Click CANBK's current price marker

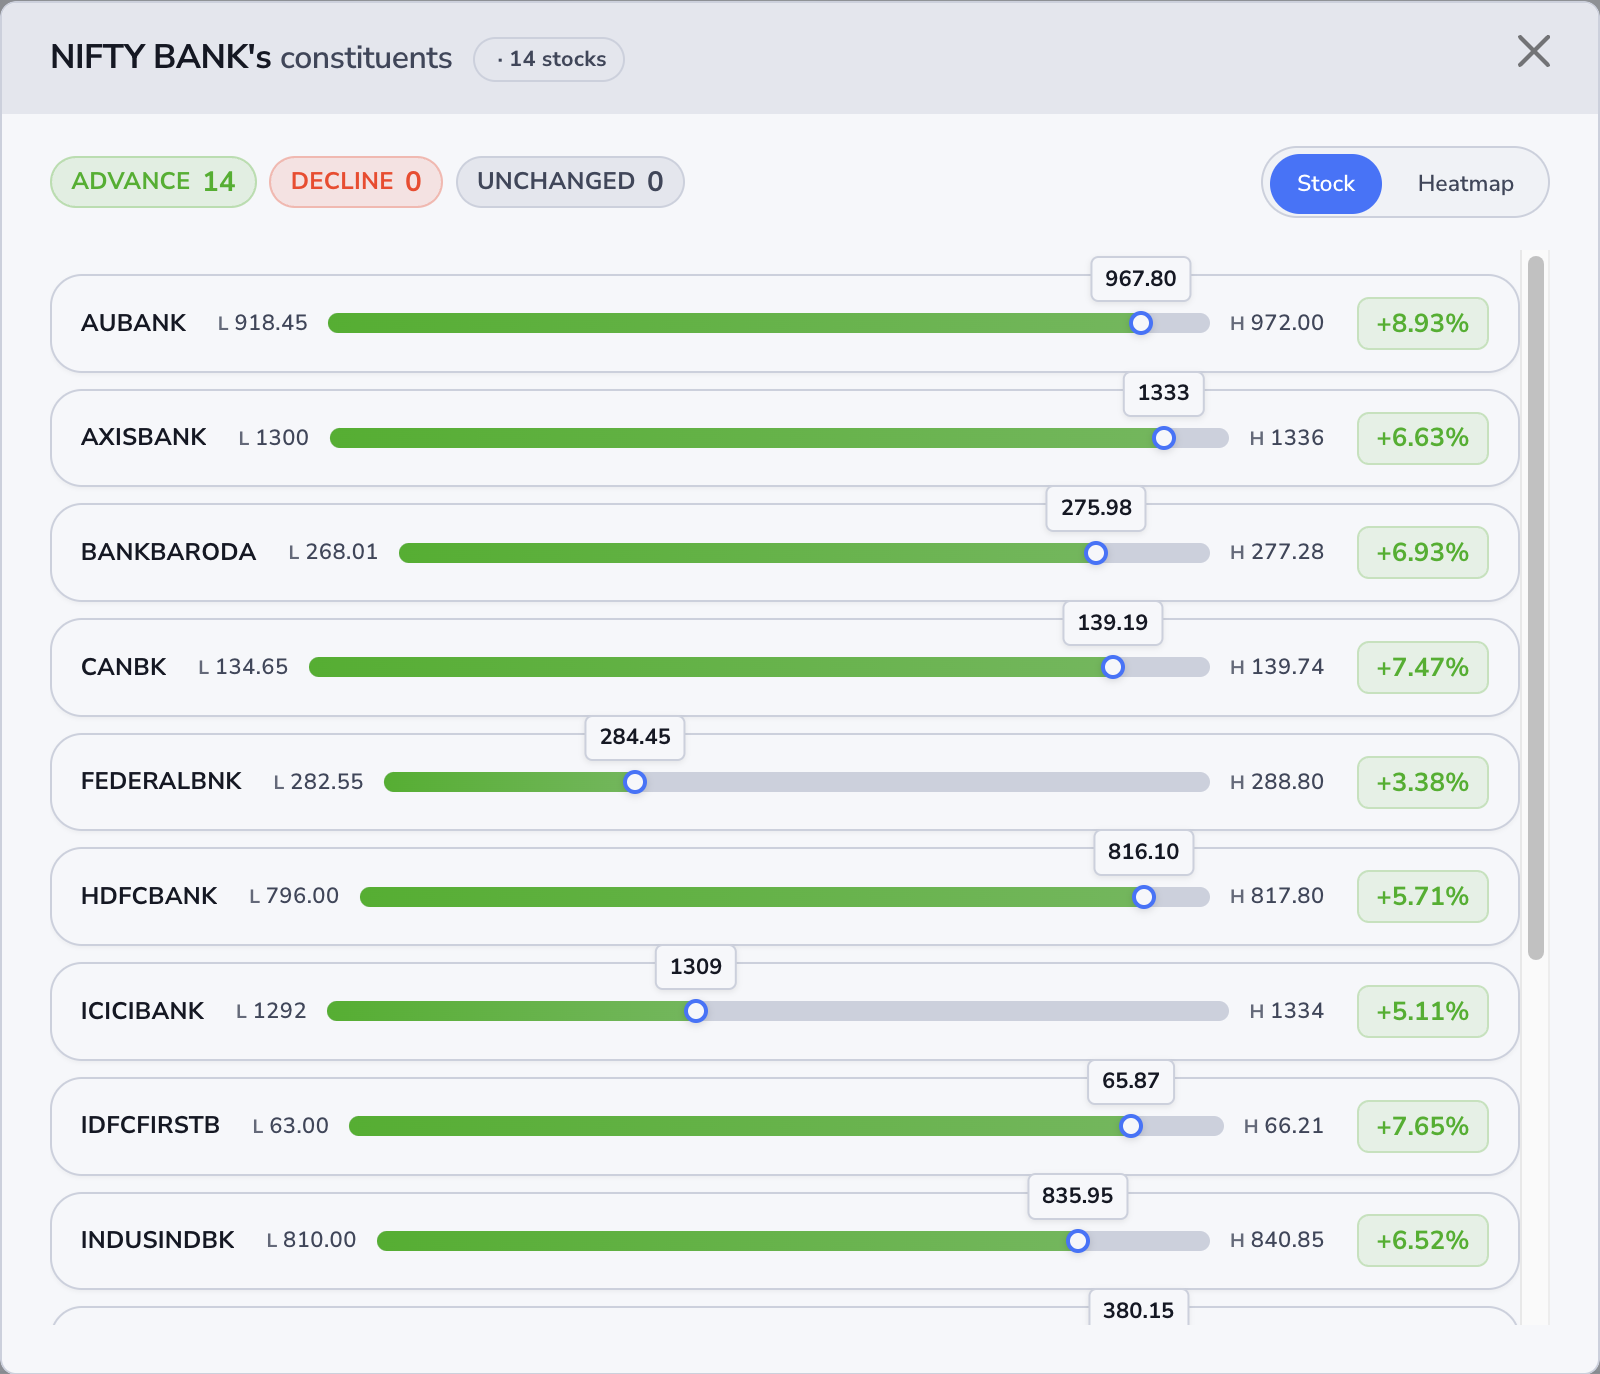pyautogui.click(x=1113, y=667)
